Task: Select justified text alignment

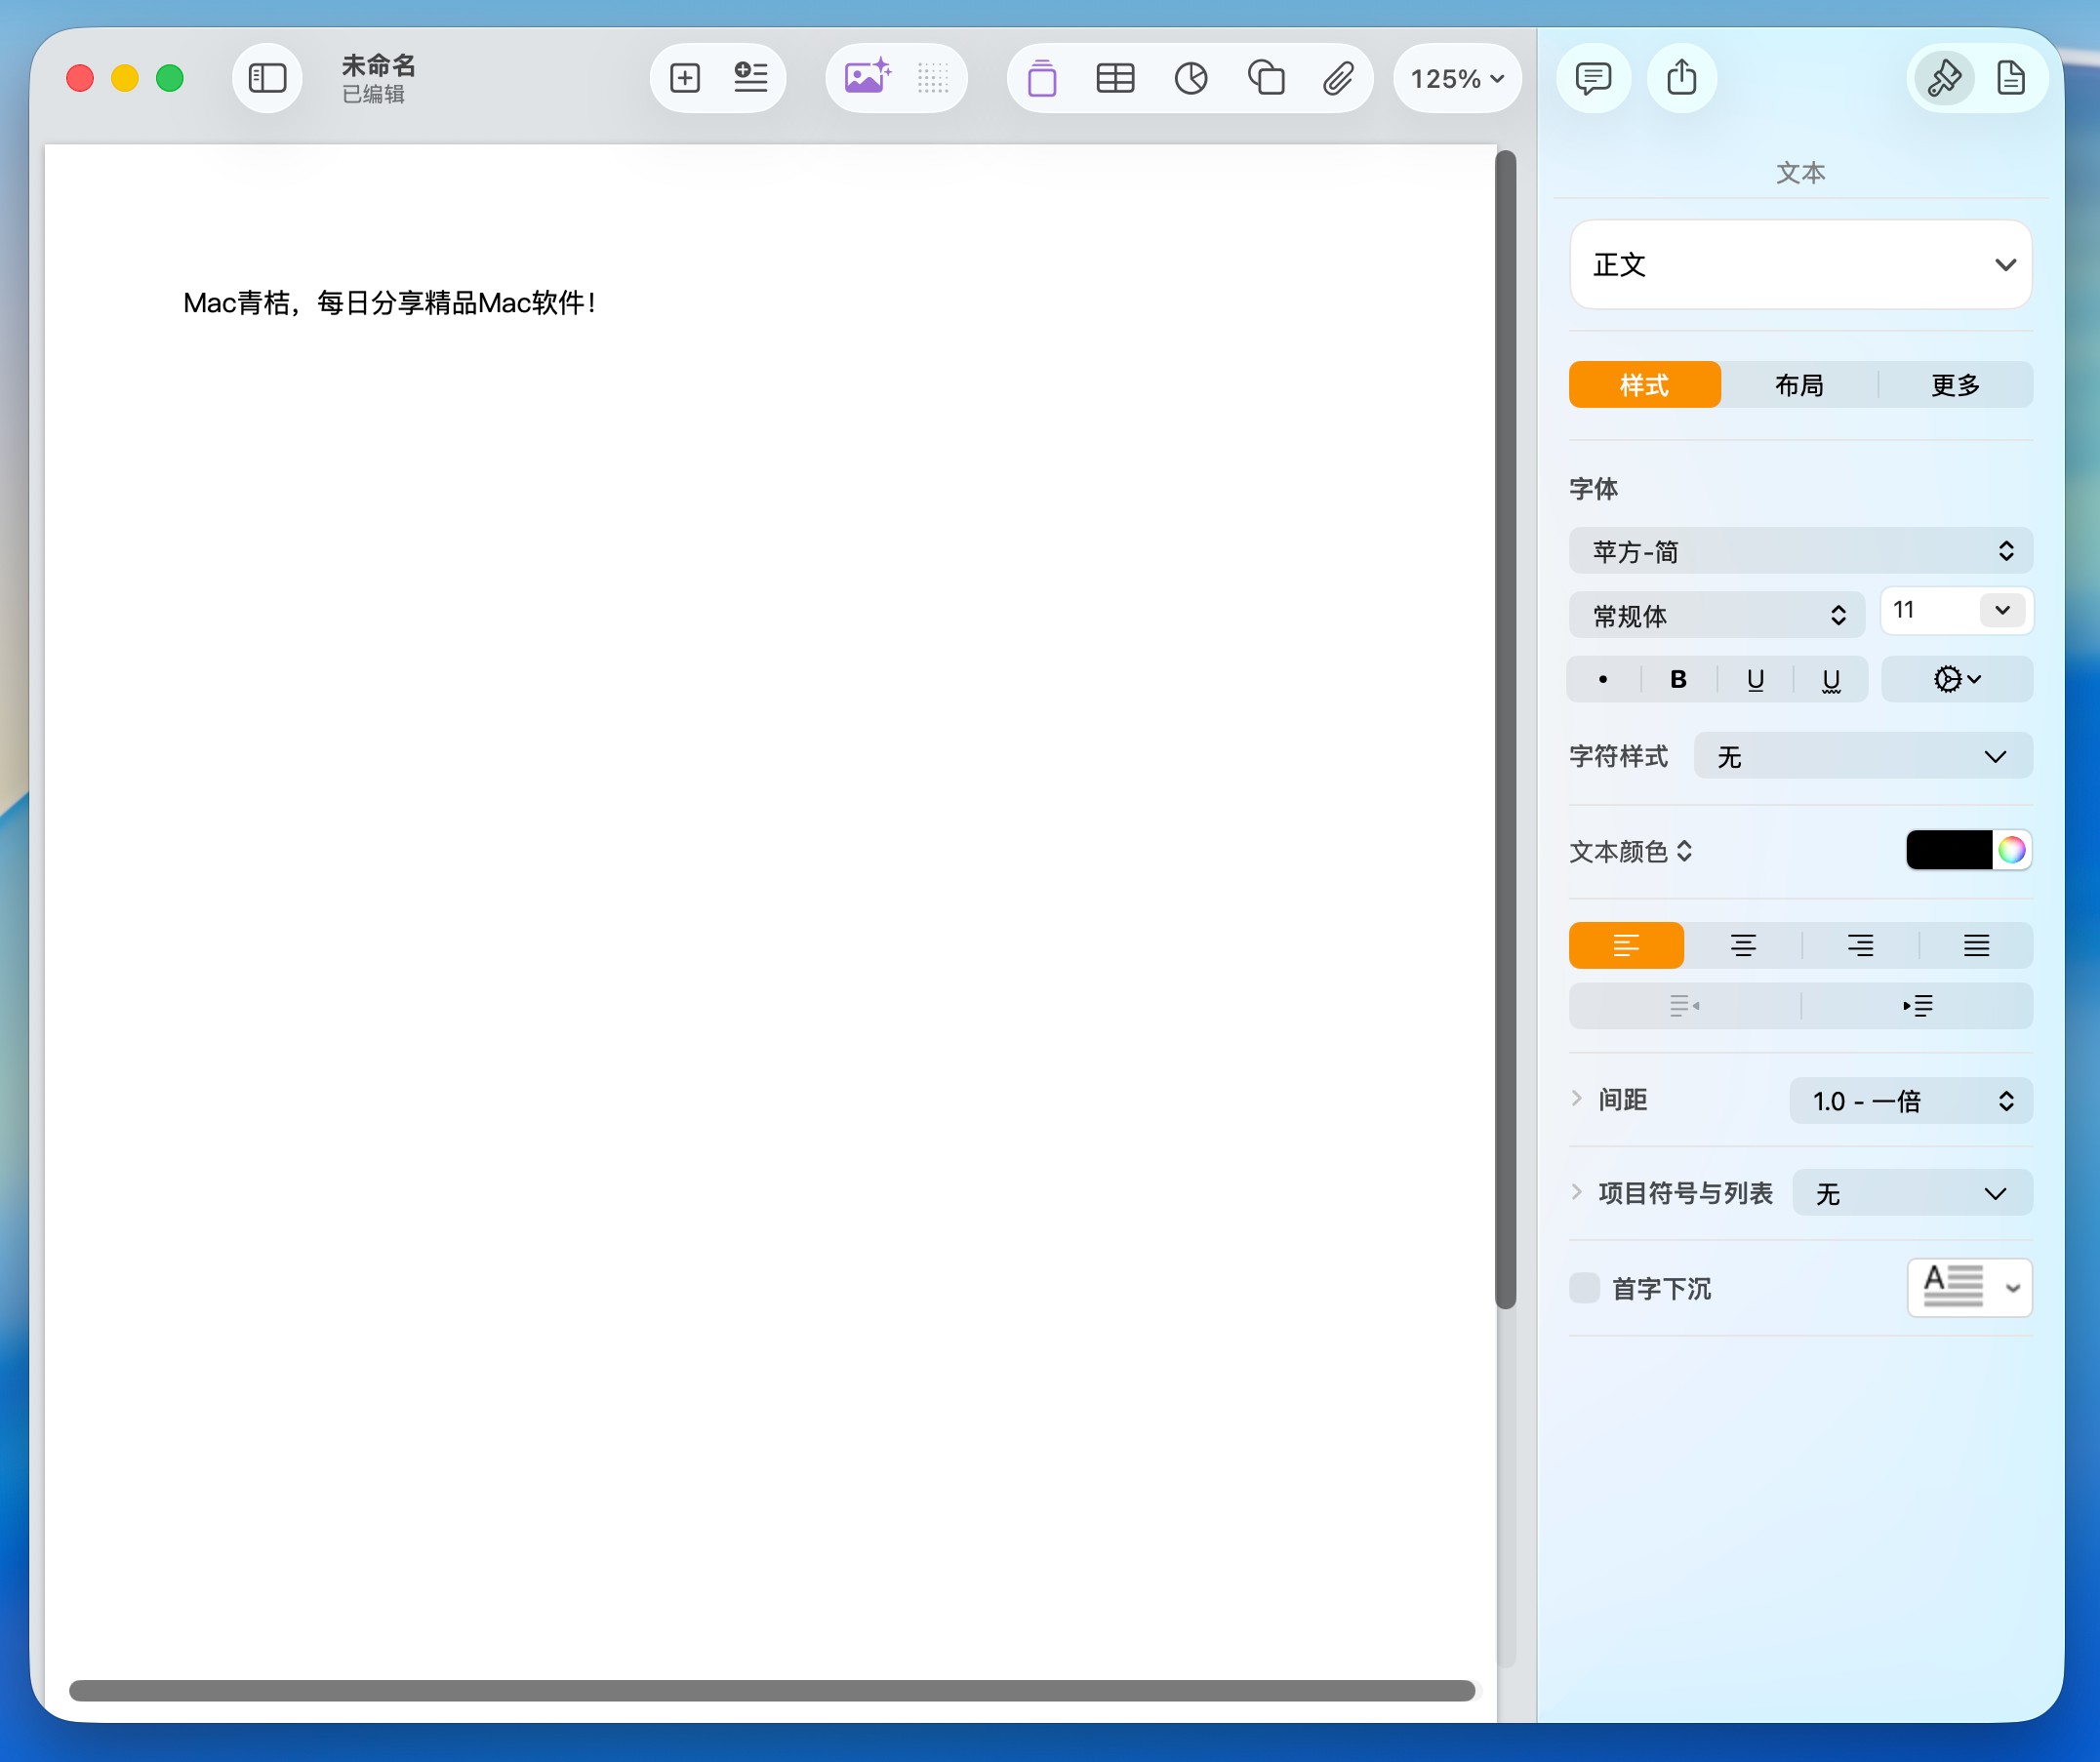Action: tap(1976, 946)
